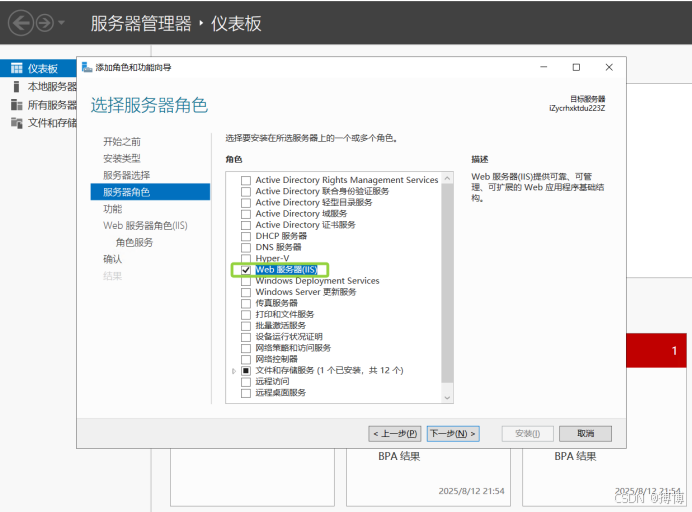
Task: Click the red alert tile showing 1
Action: coord(656,350)
